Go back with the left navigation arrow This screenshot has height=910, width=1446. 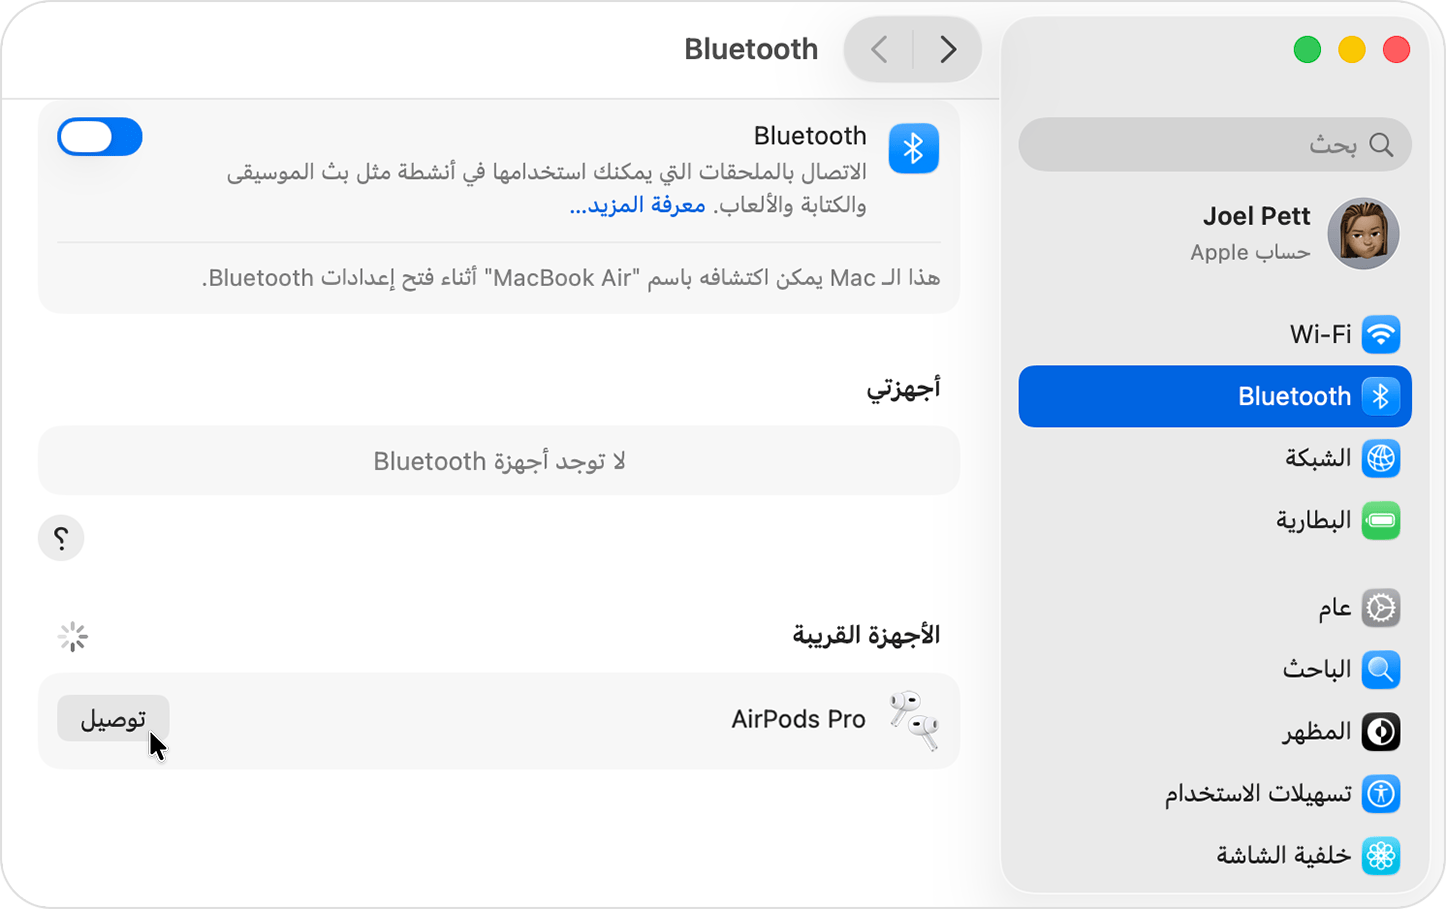tap(877, 49)
